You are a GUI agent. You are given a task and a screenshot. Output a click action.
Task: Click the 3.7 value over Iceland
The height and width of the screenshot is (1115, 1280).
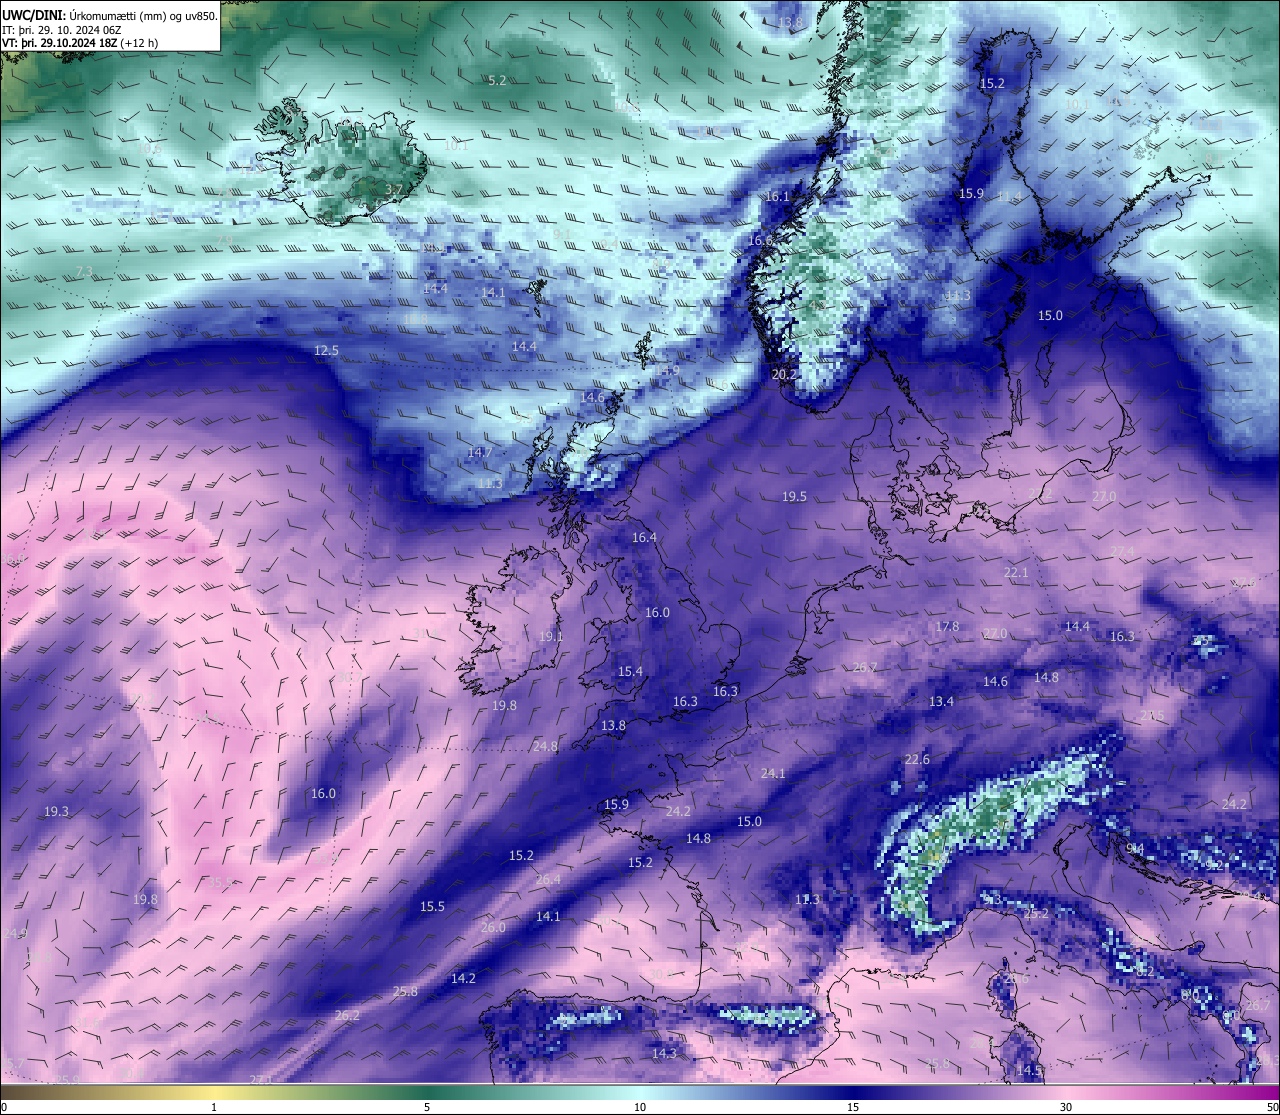tap(394, 189)
